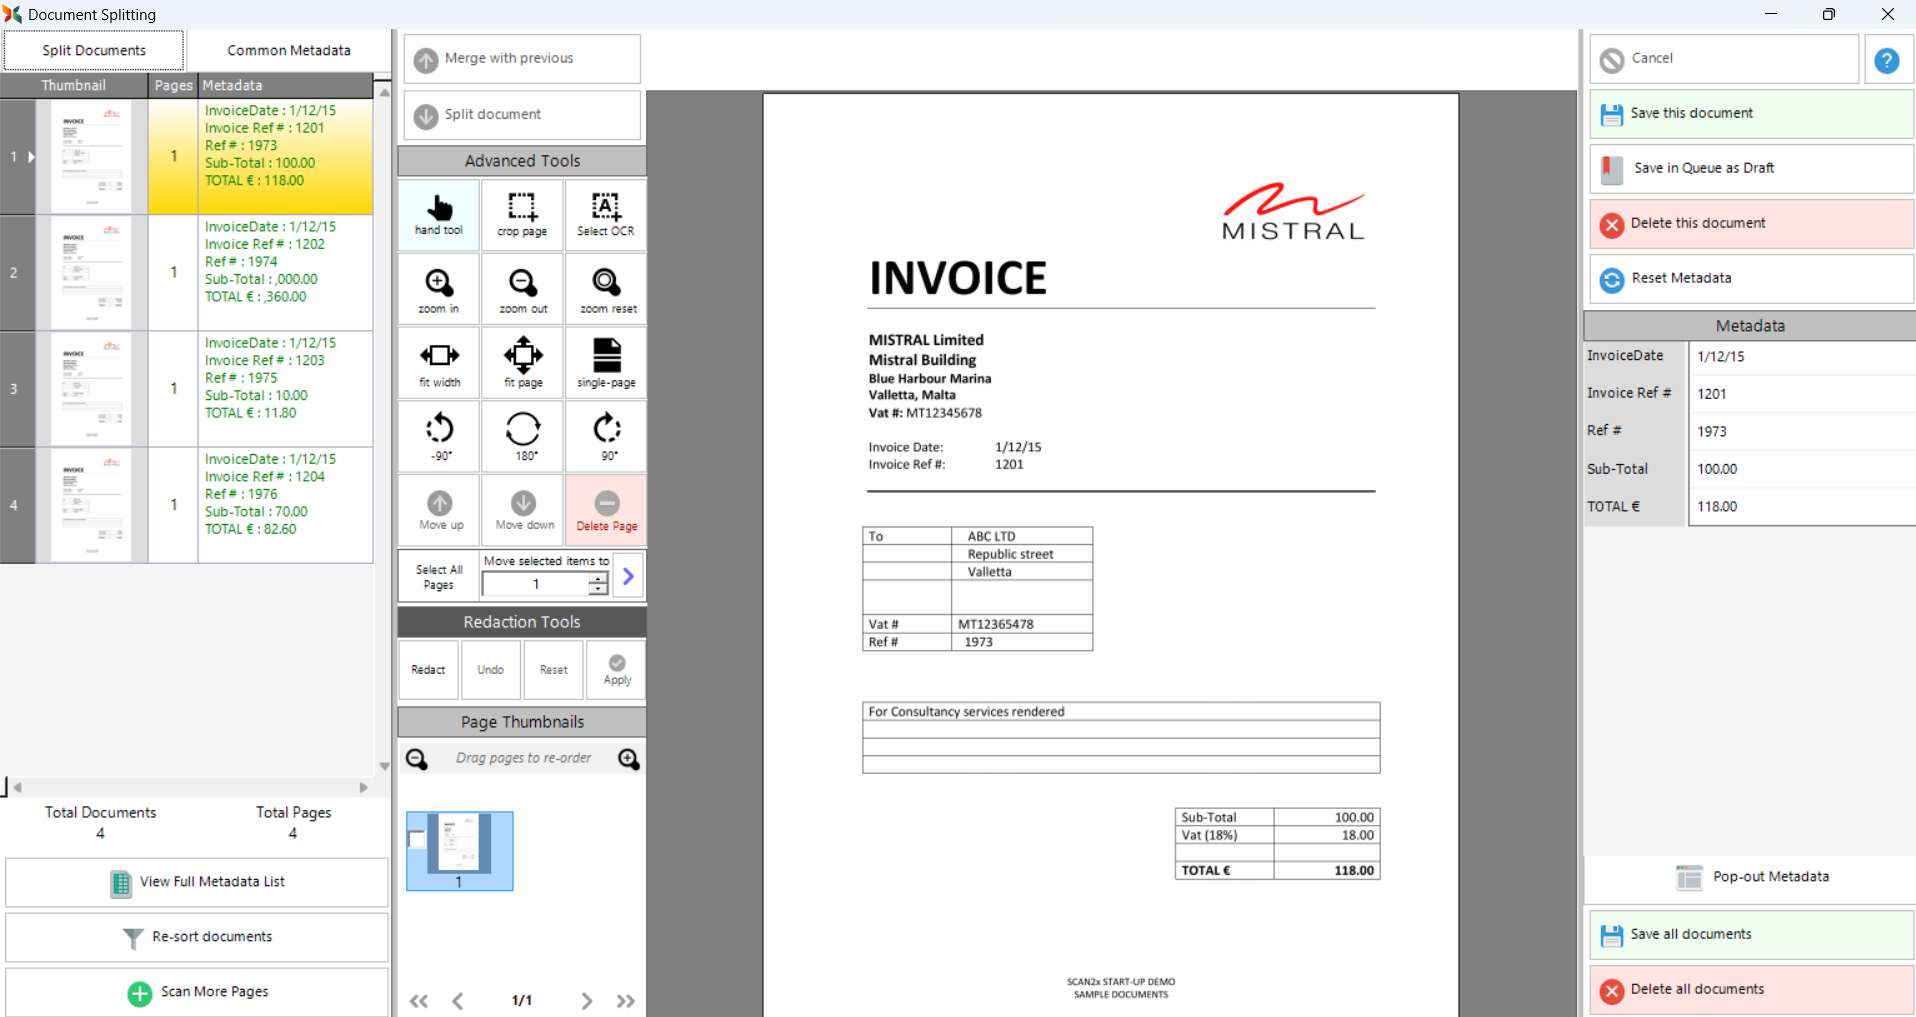Zoom in on the document
1916x1017 pixels.
(x=439, y=290)
